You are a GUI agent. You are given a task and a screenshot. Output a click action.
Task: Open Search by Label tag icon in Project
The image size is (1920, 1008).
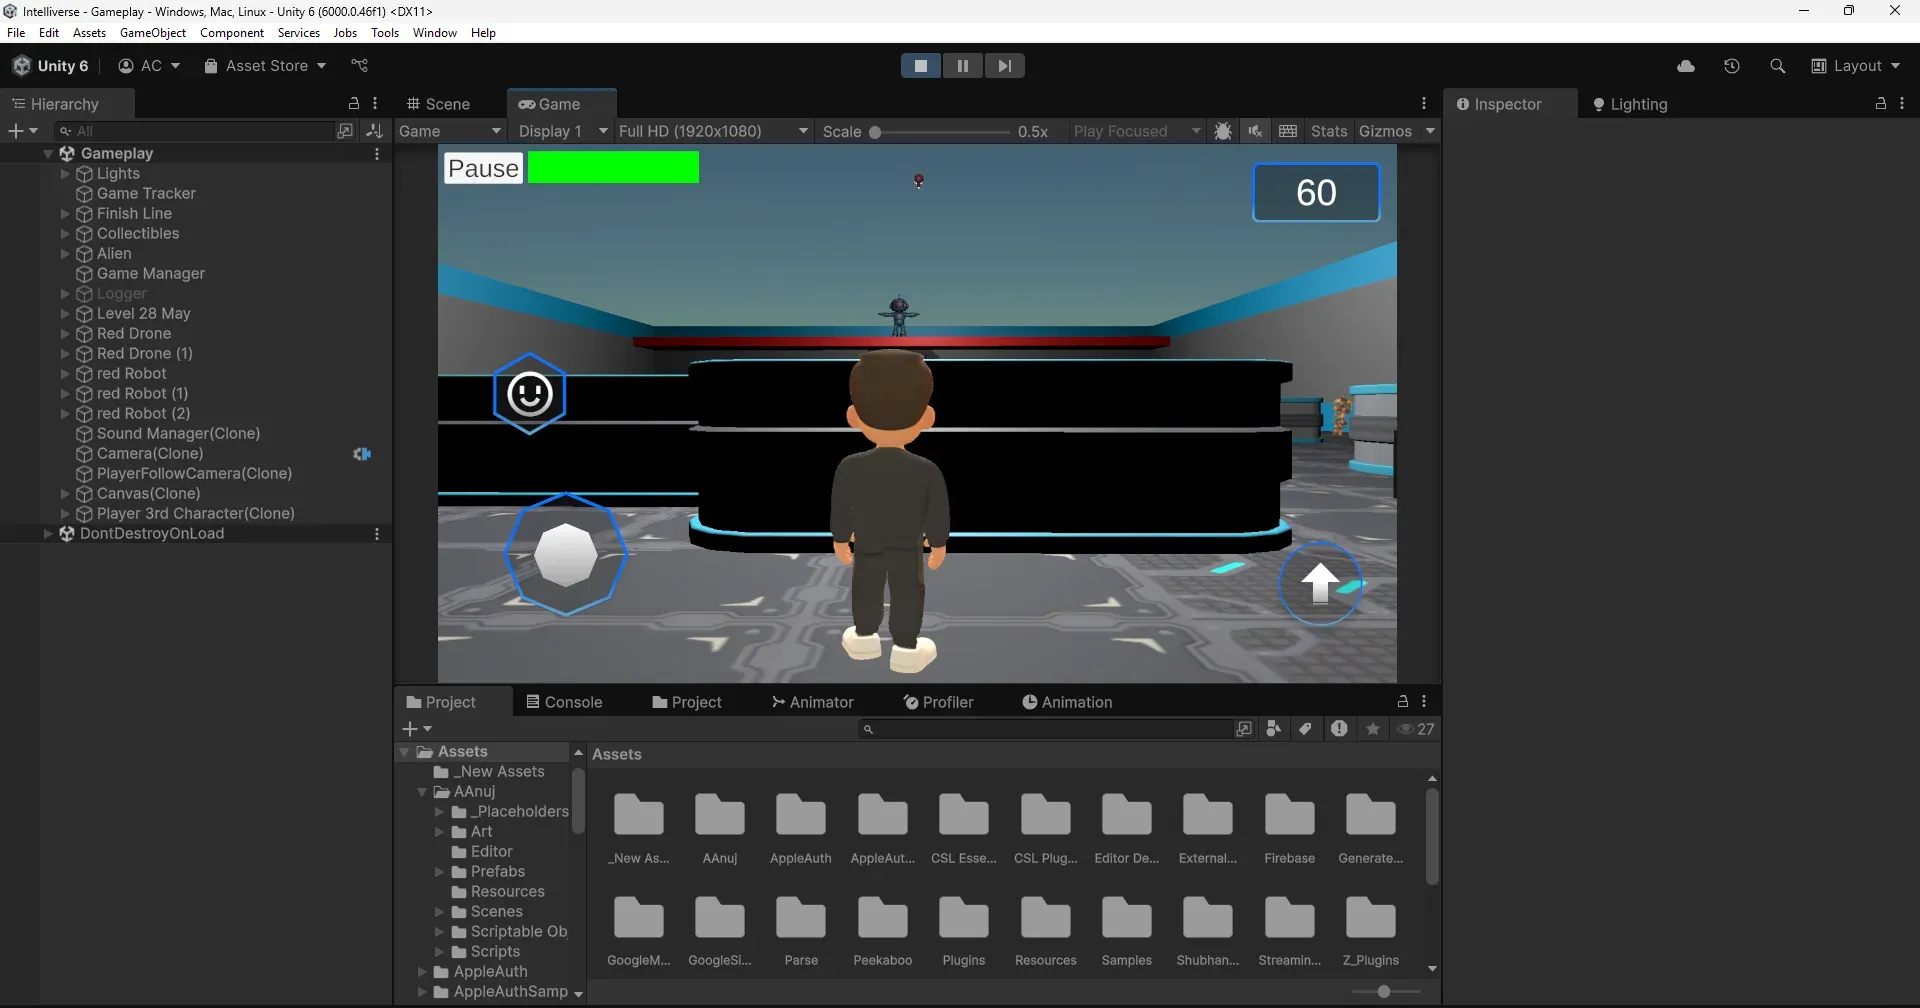(1305, 729)
